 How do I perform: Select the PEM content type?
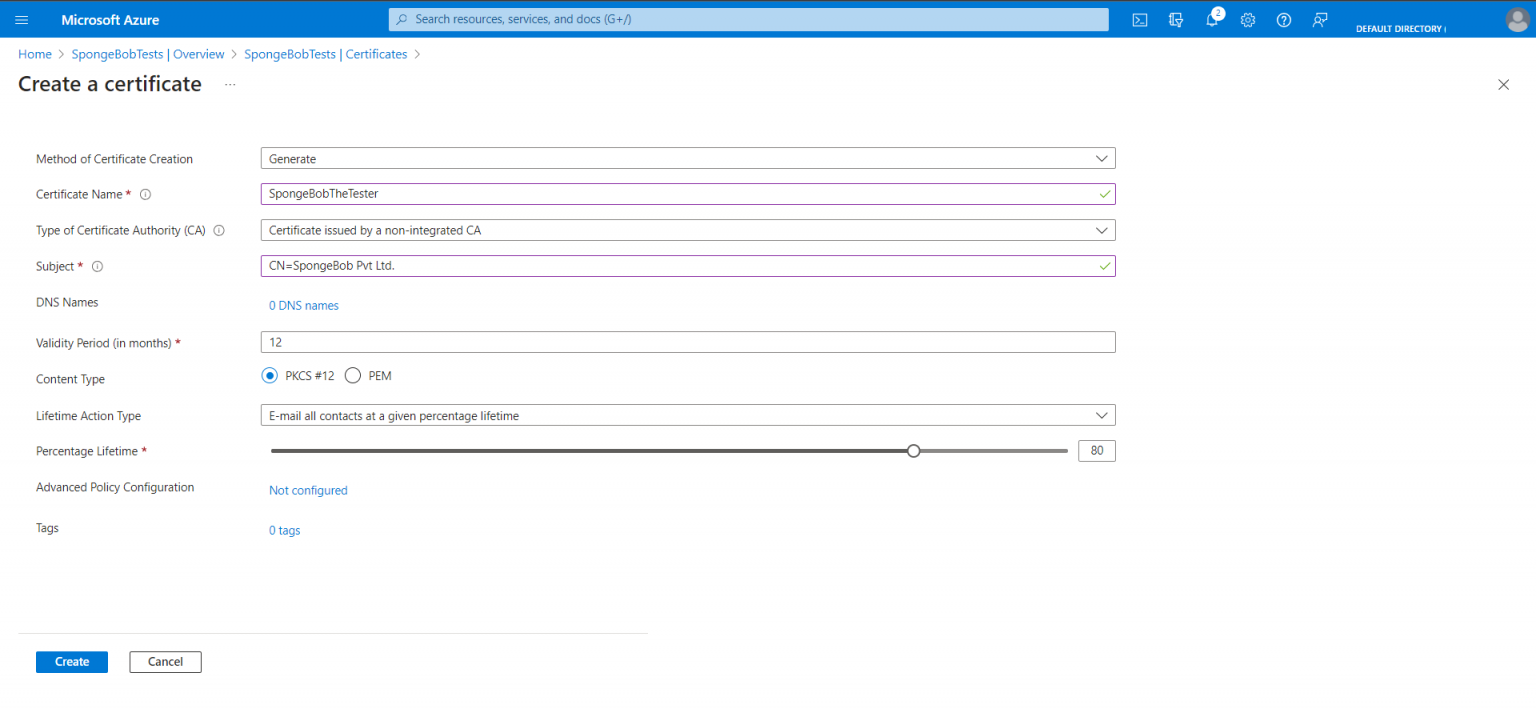(352, 375)
